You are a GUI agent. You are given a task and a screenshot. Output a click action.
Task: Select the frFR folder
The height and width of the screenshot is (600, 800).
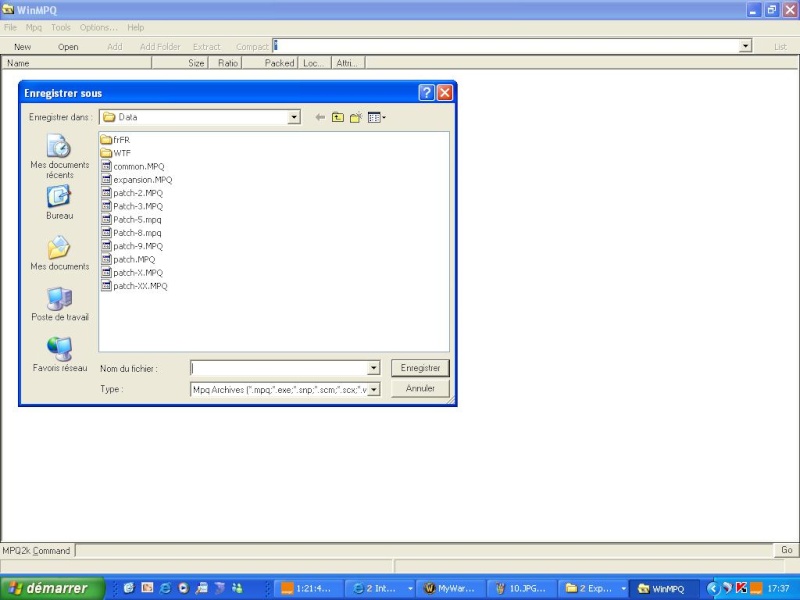pyautogui.click(x=116, y=140)
